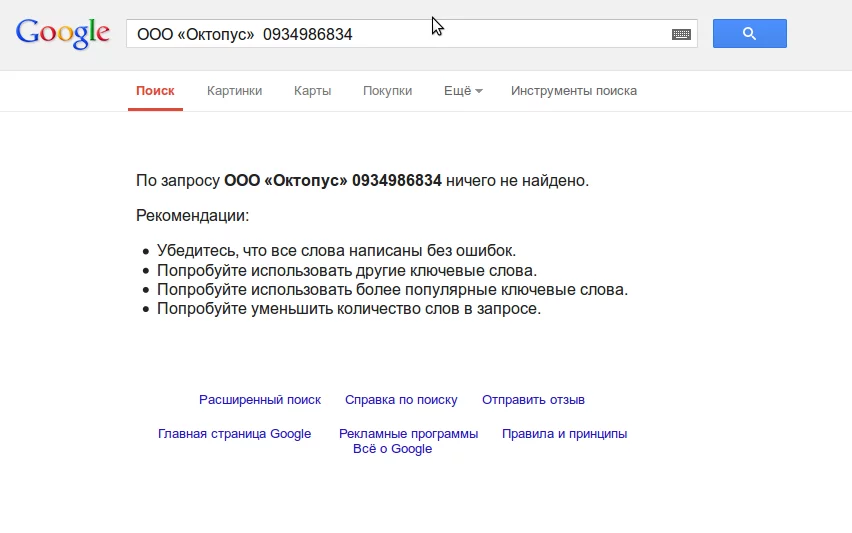852x533 pixels.
Task: Open the Расширенный поиск link
Action: pyautogui.click(x=260, y=400)
